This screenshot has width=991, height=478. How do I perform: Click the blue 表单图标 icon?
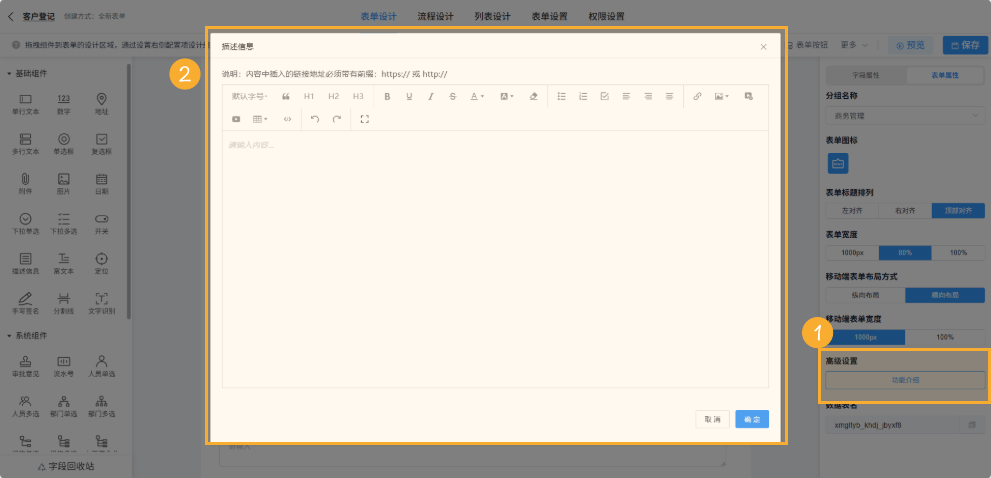(x=838, y=163)
